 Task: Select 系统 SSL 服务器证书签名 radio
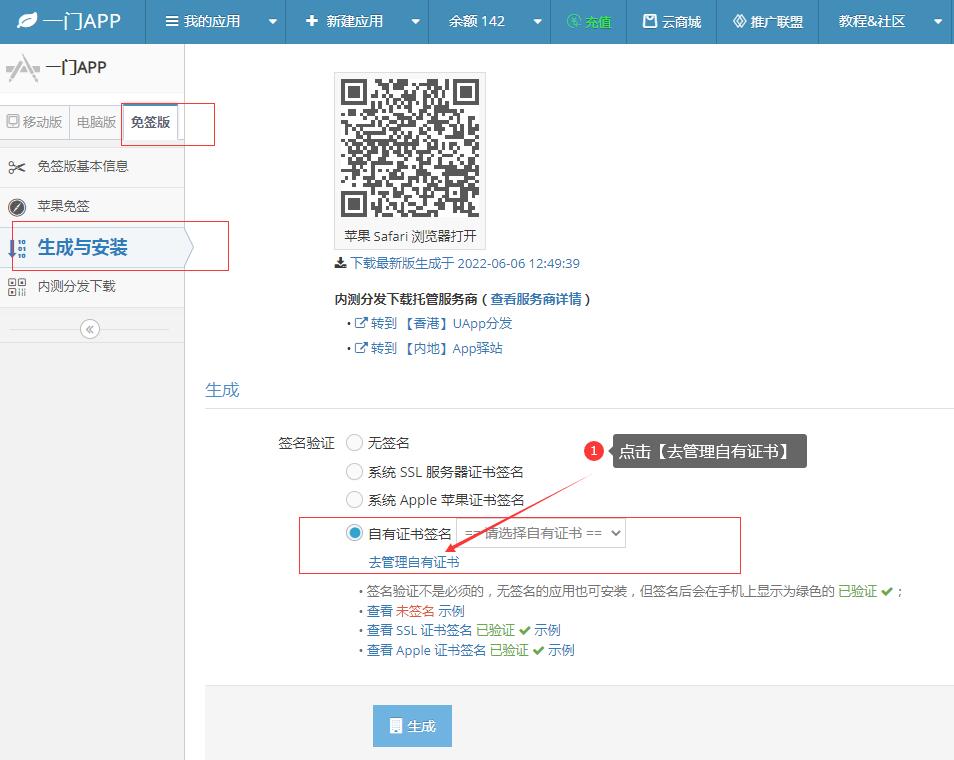(x=354, y=472)
